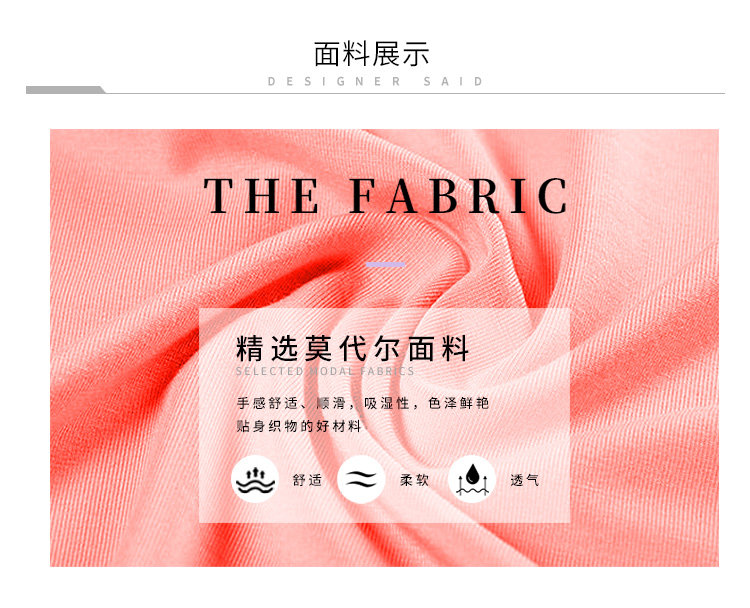Click the word THE in headline
750x608 pixels.
[x=261, y=196]
